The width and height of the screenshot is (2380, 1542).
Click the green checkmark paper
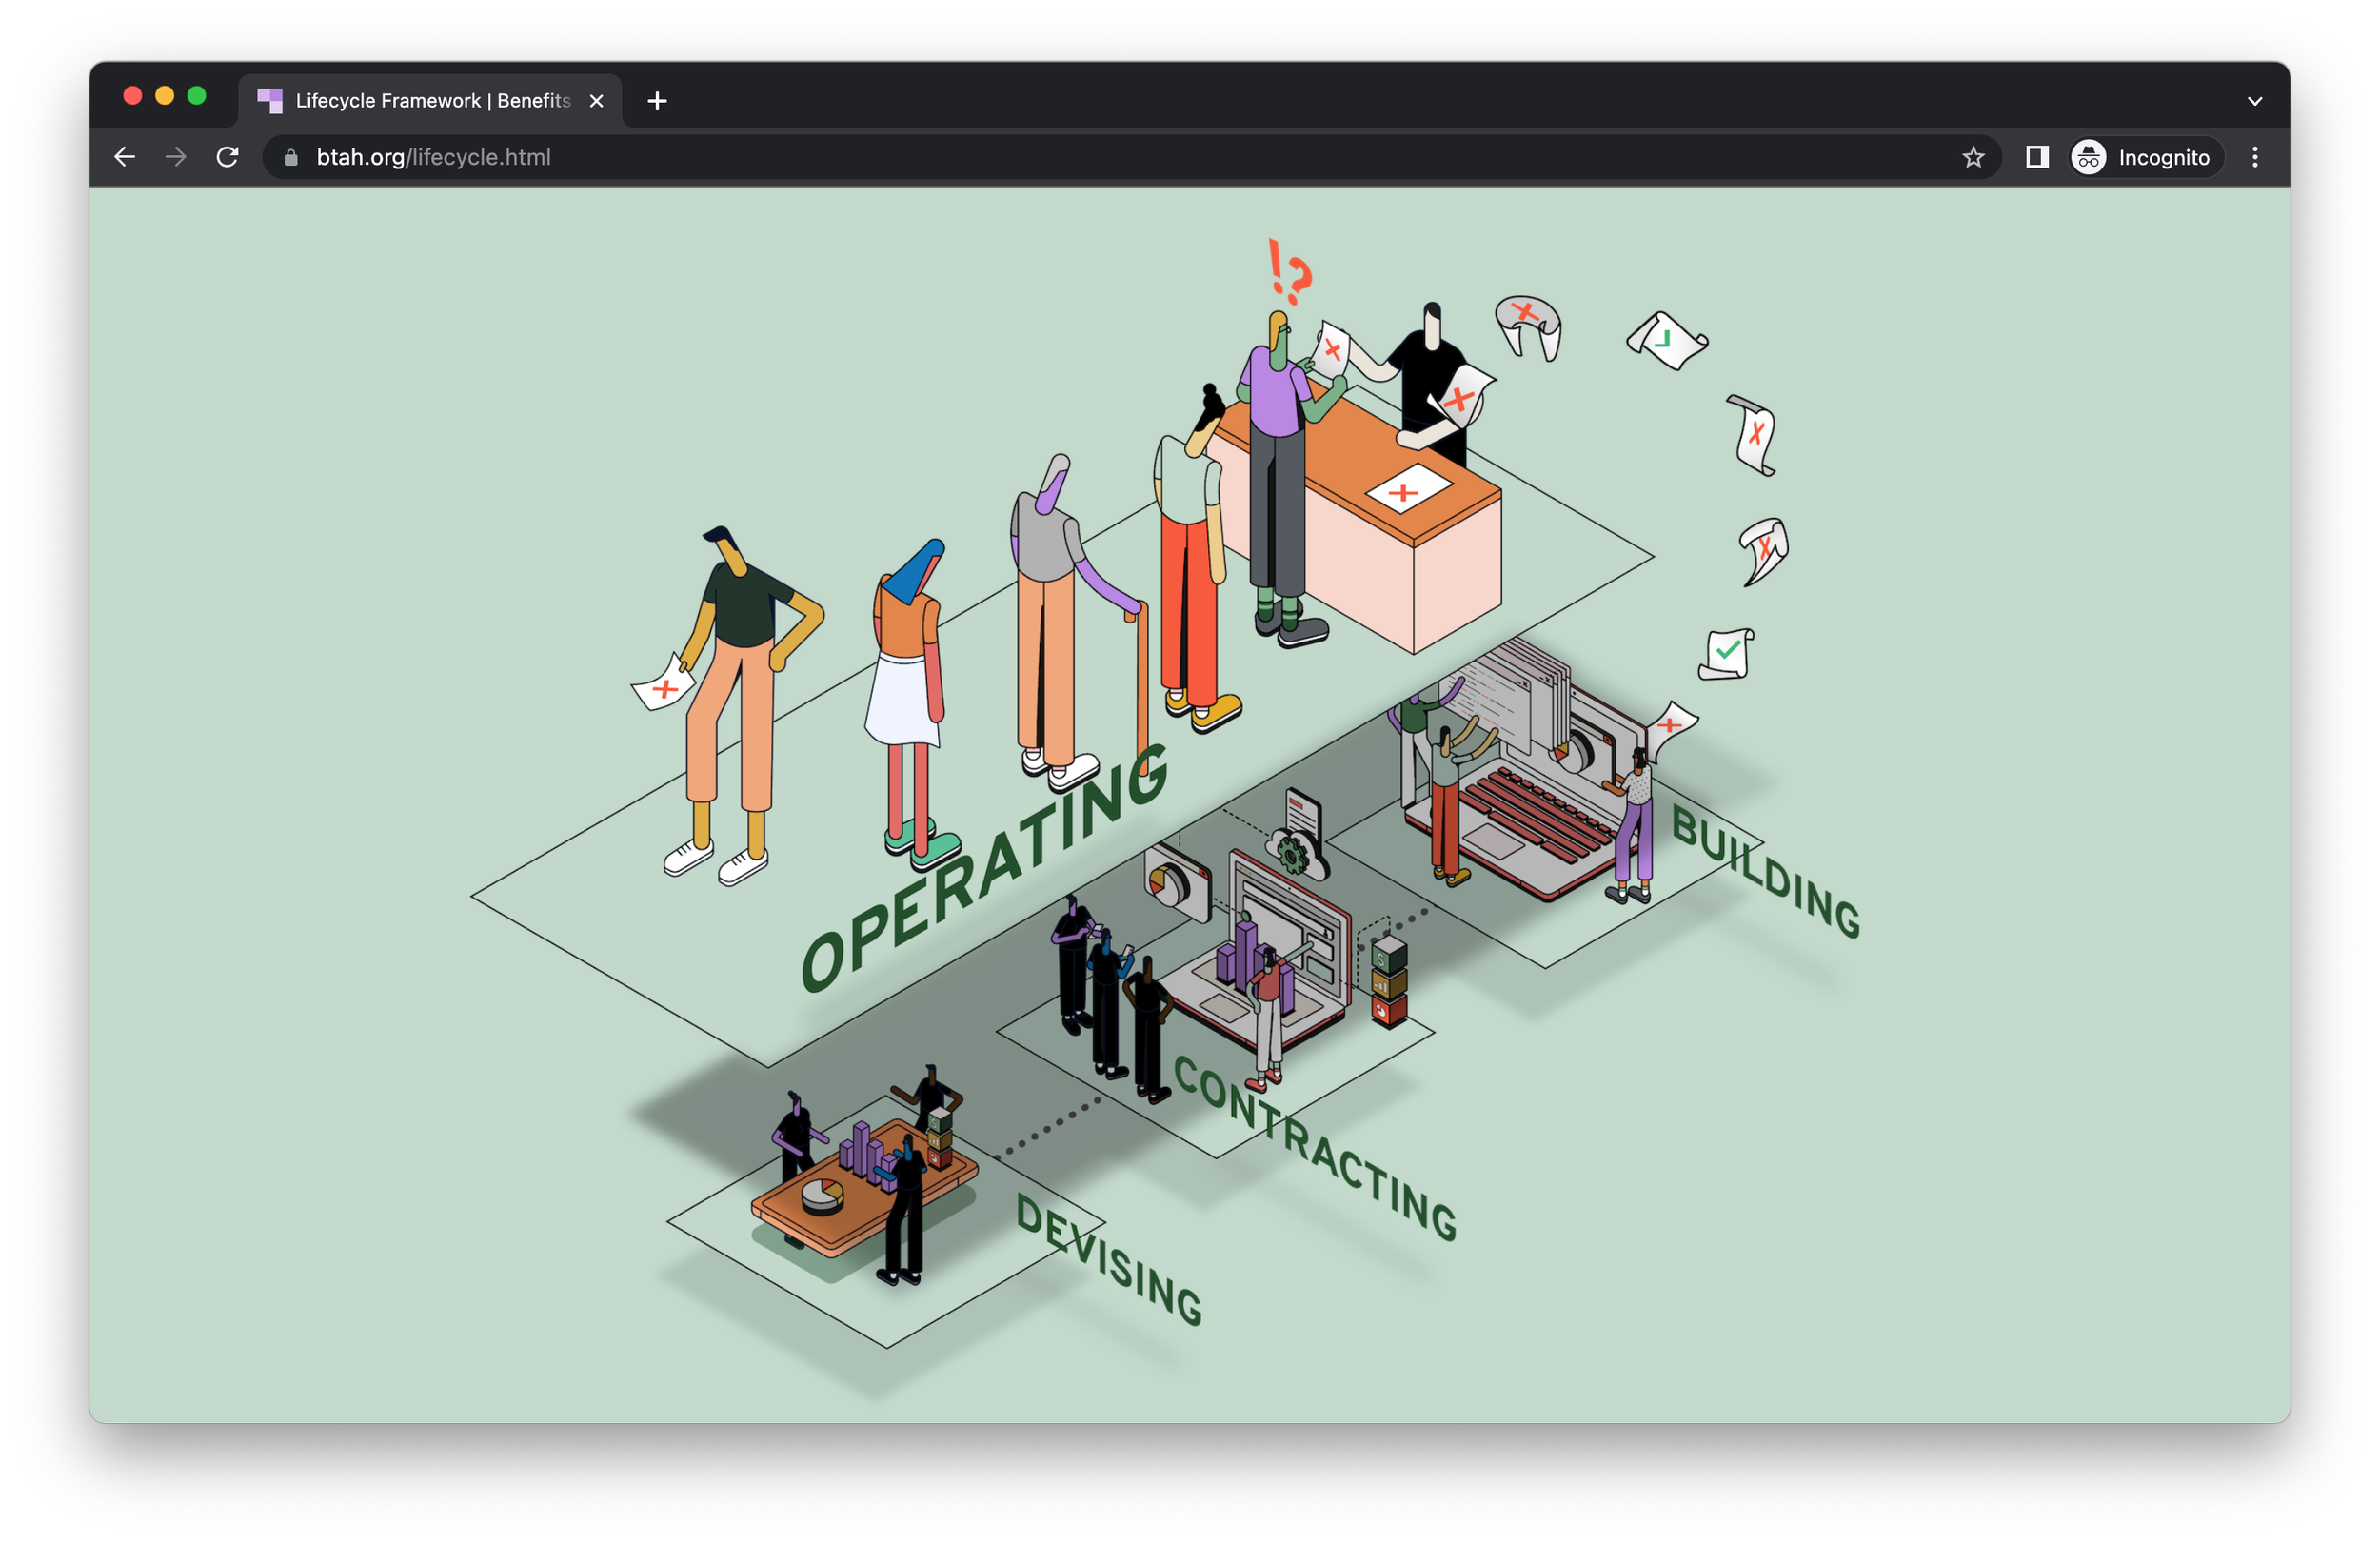[1727, 654]
